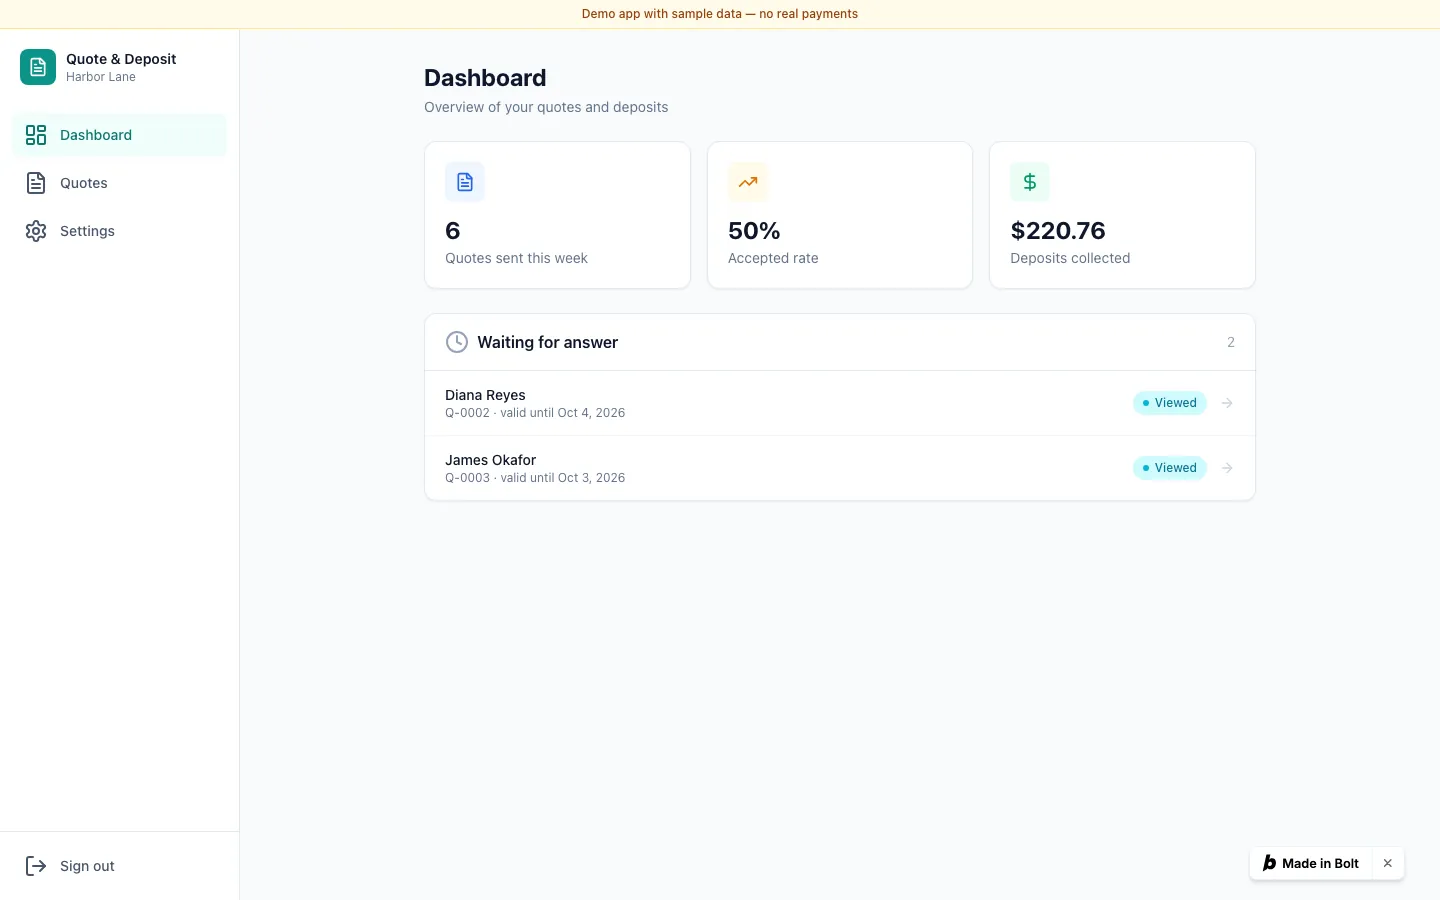Open Diana Reyes quote
Screen dimensions: 1440x900
pos(840,403)
